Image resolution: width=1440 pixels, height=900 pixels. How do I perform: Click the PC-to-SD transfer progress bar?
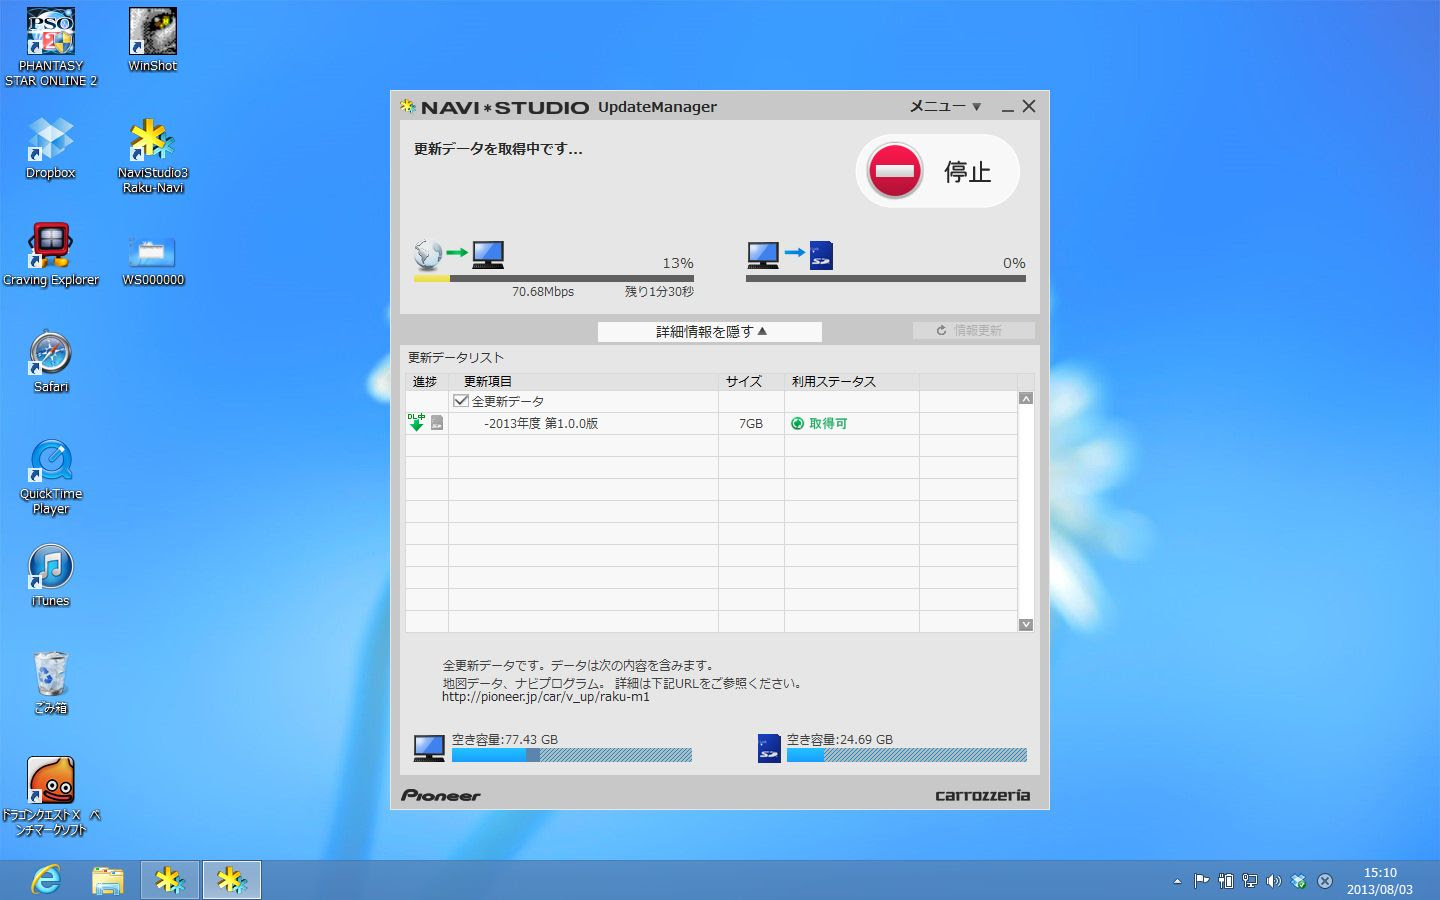coord(886,279)
